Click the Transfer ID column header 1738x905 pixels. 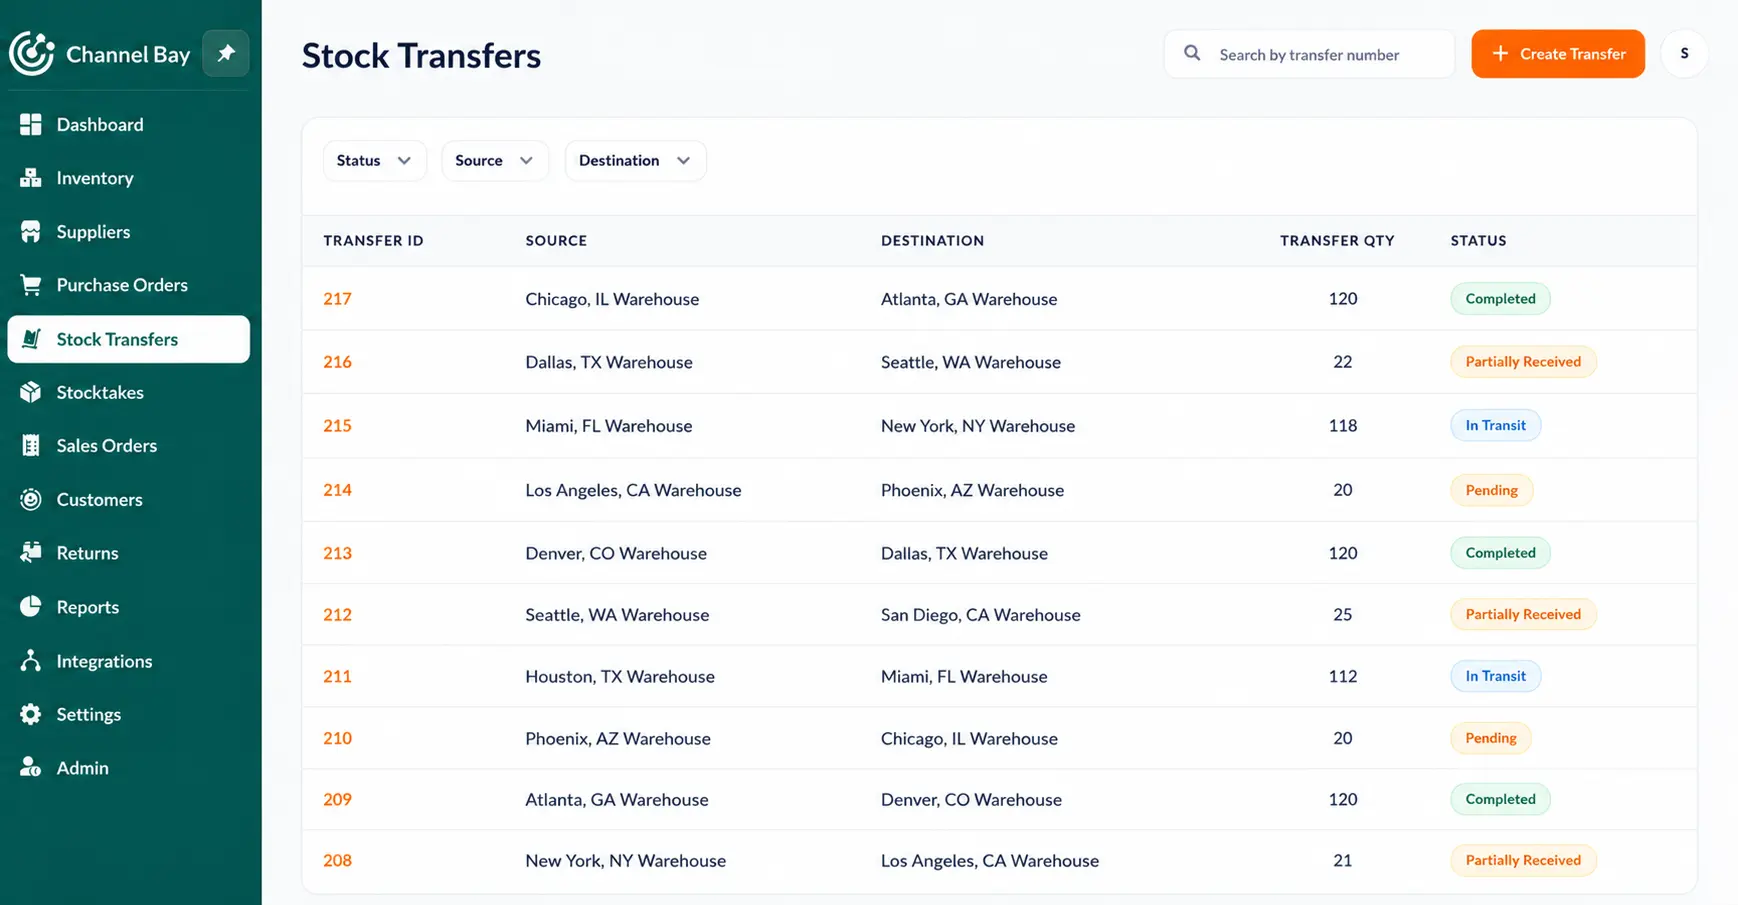tap(373, 241)
